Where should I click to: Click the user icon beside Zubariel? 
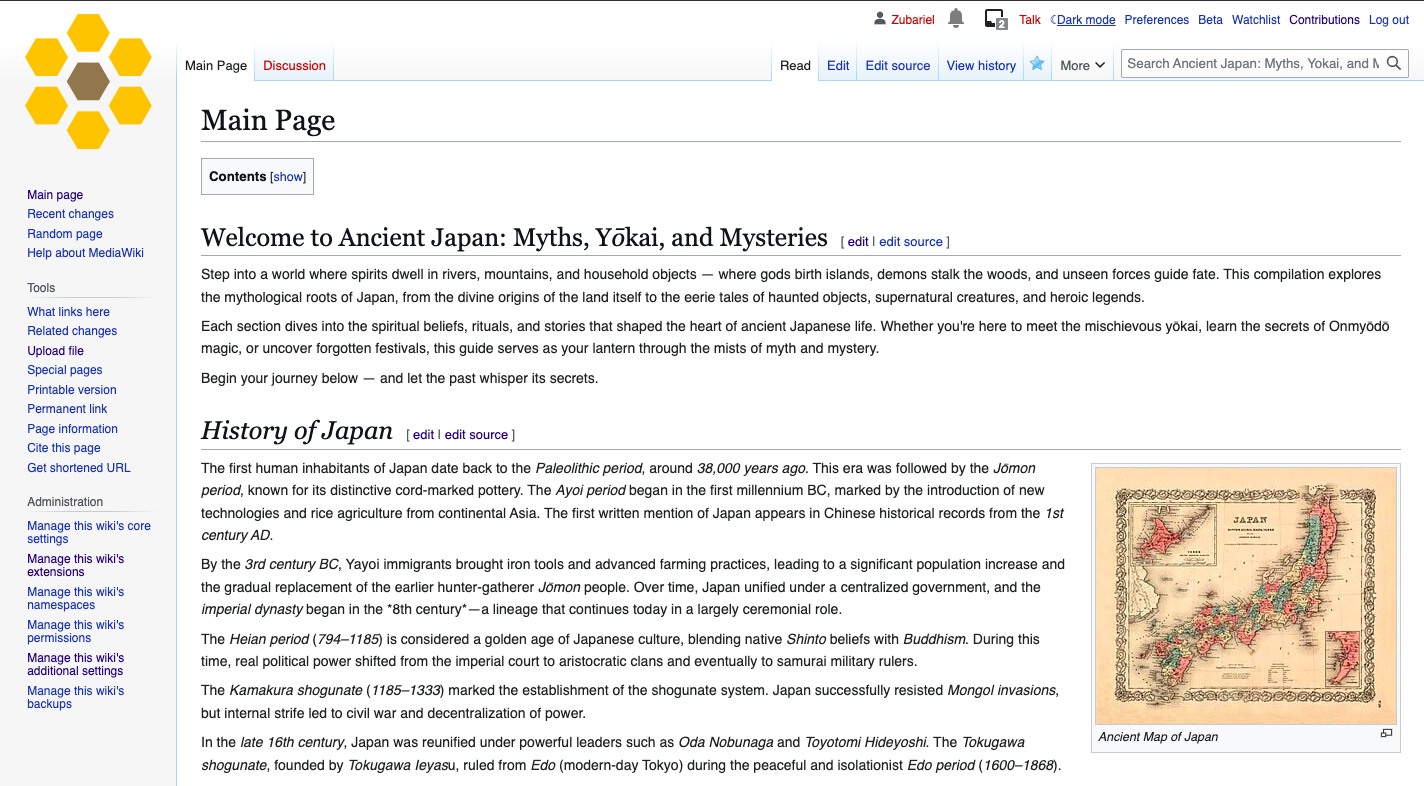coord(880,19)
